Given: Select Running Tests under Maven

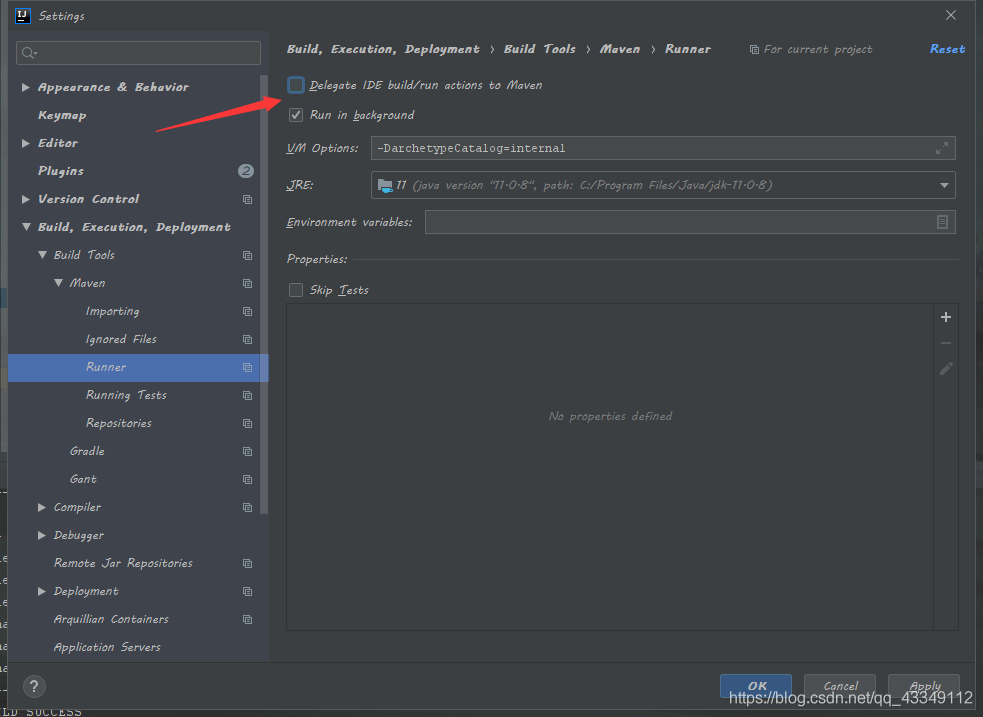Looking at the screenshot, I should [x=126, y=395].
